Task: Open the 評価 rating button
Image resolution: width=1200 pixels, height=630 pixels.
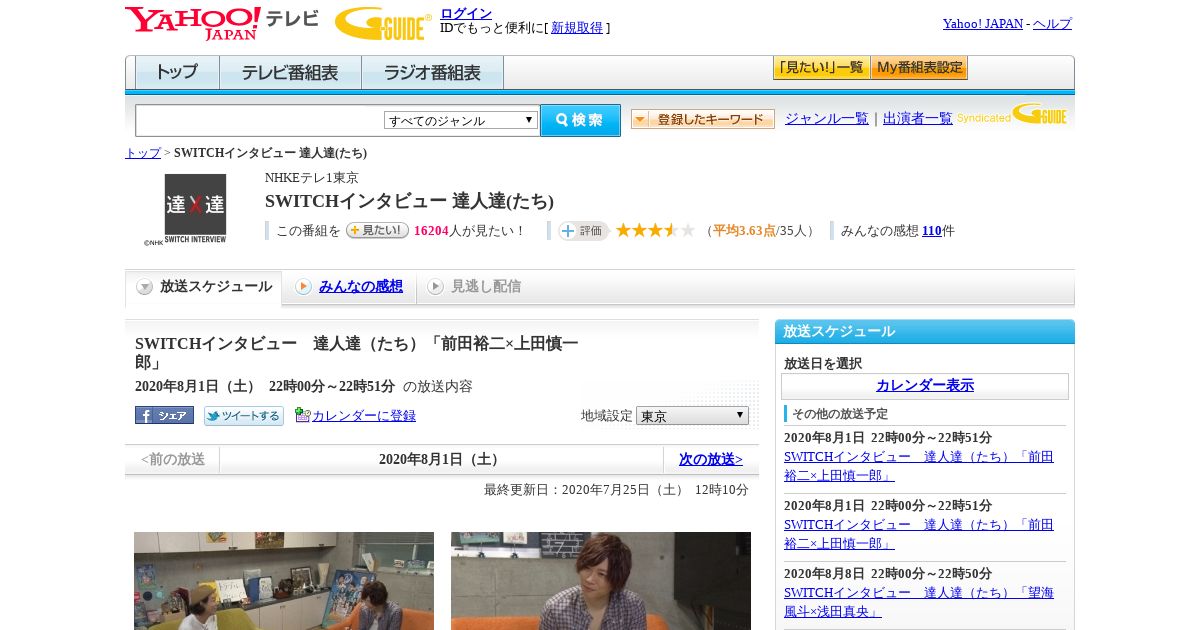Action: pyautogui.click(x=583, y=231)
